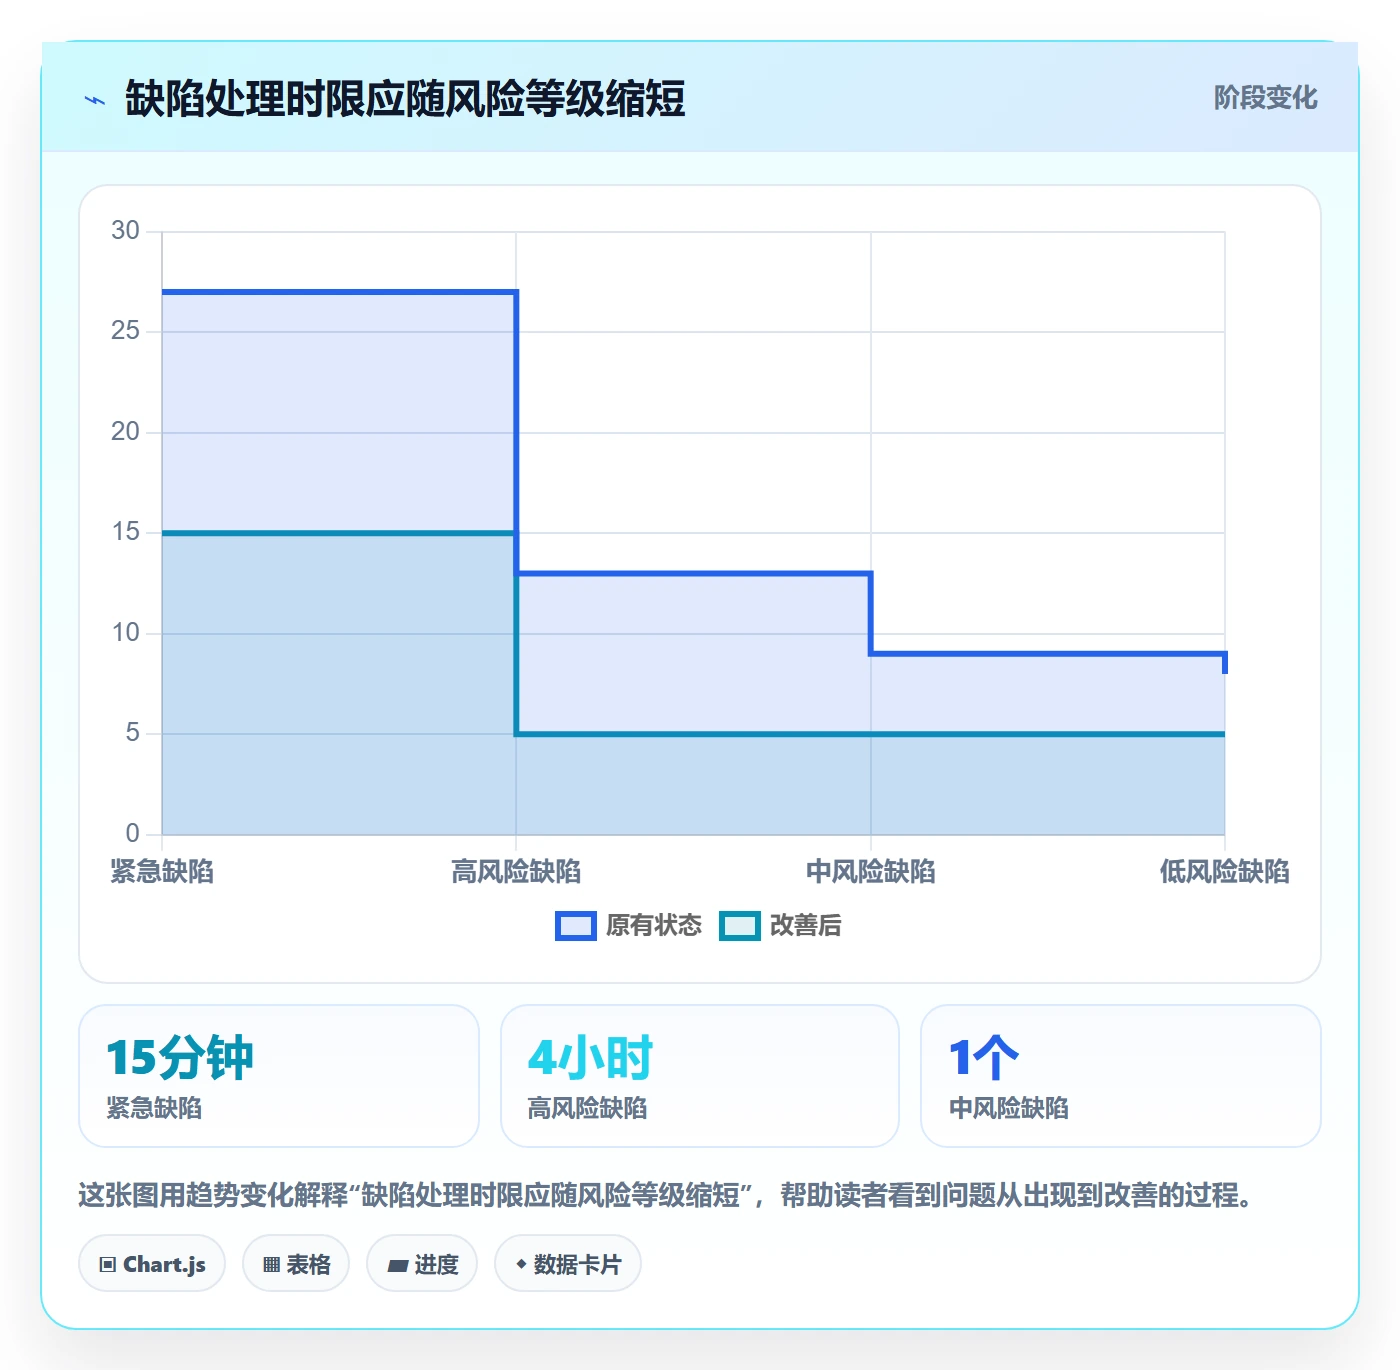The height and width of the screenshot is (1370, 1400).
Task: Click the 紧急缺陷 x-axis label
Action: click(x=162, y=872)
